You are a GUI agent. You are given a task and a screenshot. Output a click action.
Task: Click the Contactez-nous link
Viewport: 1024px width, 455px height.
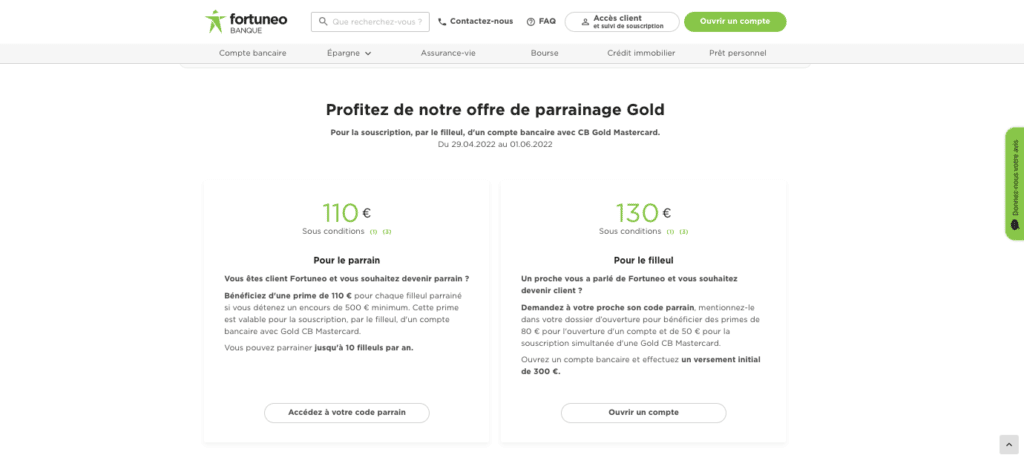[x=481, y=22]
